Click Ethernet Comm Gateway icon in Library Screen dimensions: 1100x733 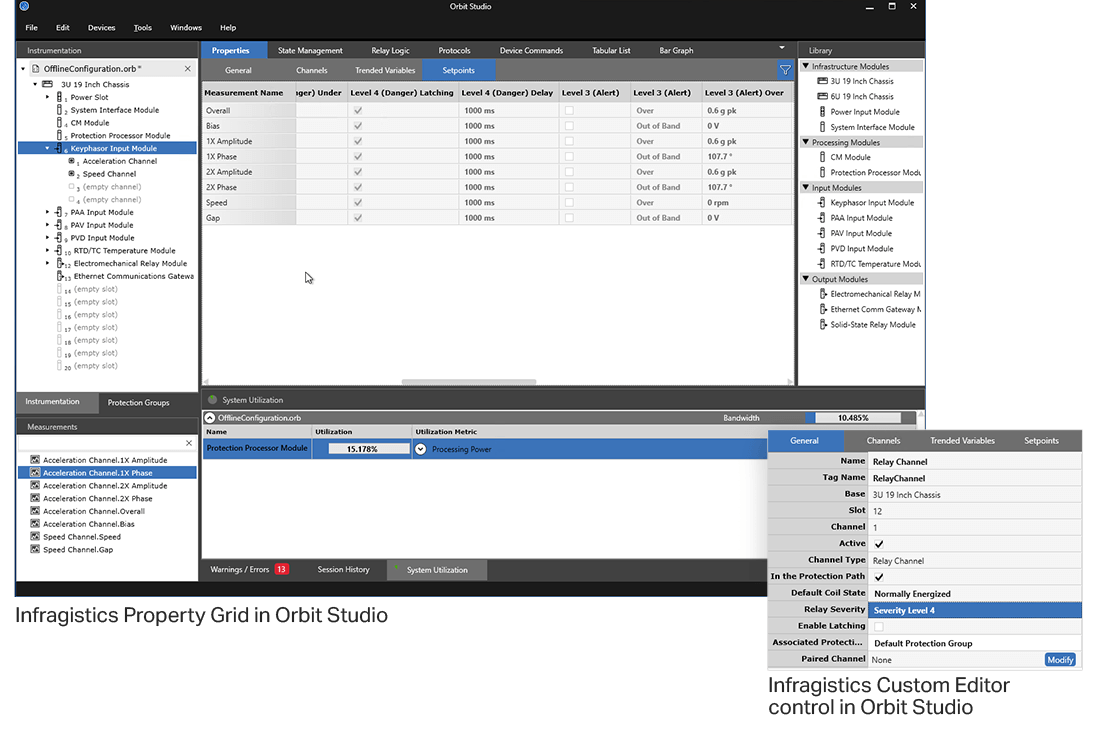823,309
